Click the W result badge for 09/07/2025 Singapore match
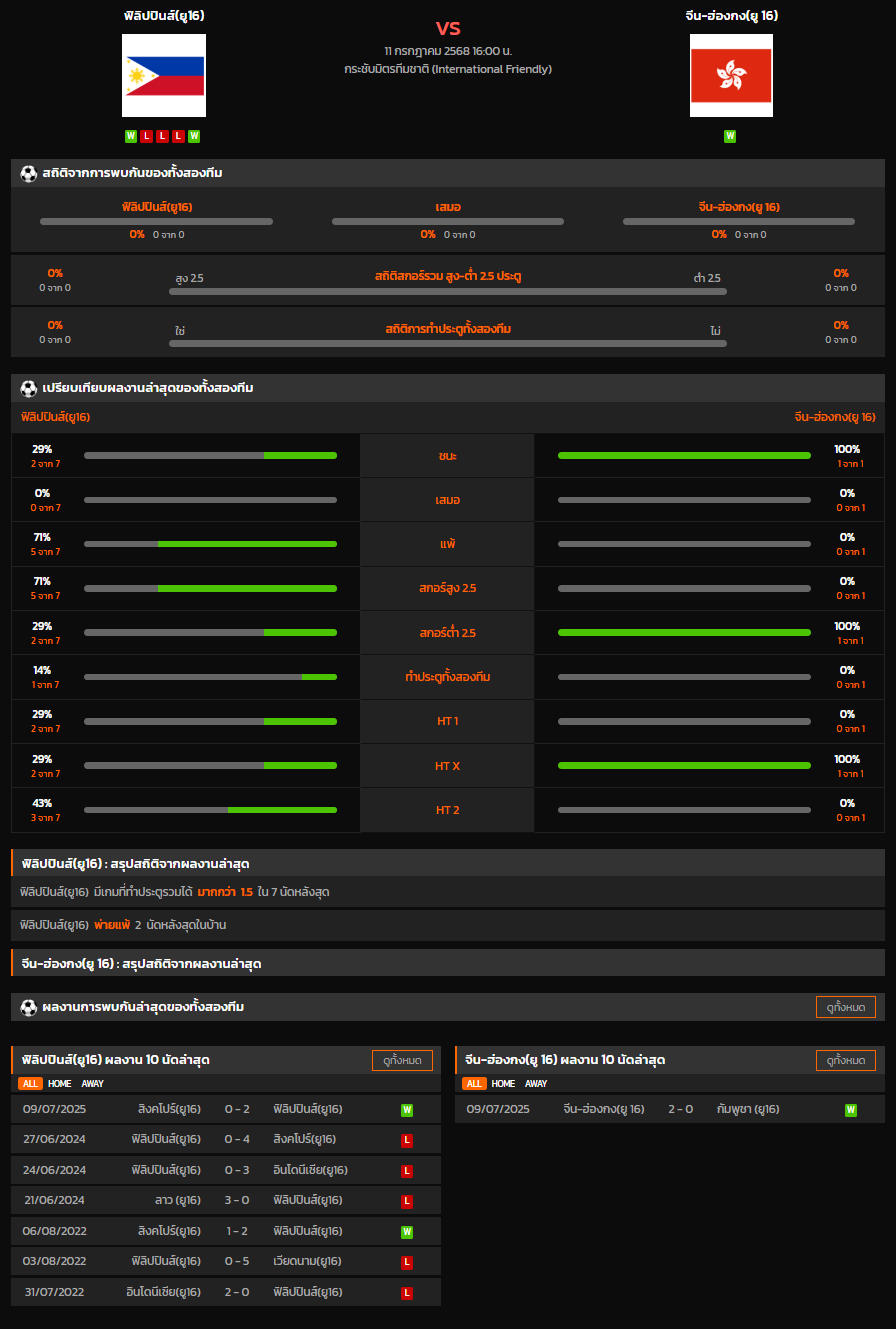Image resolution: width=896 pixels, height=1329 pixels. pos(407,1110)
